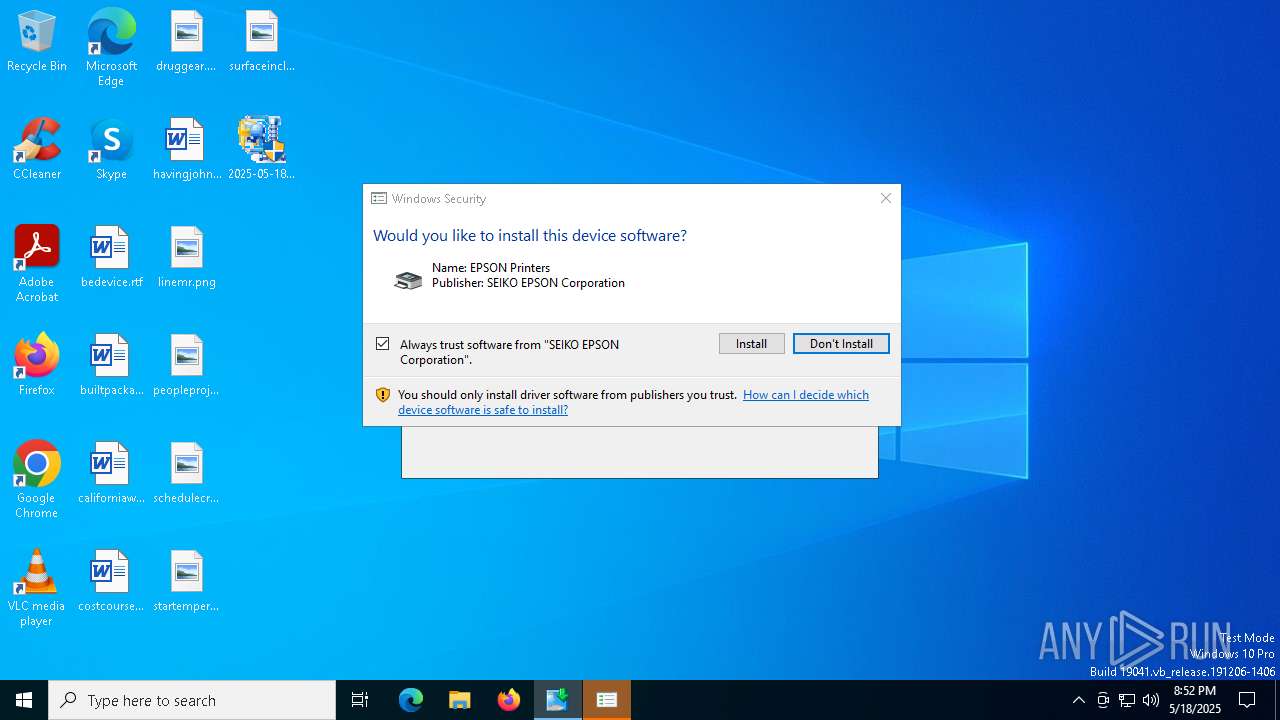Close the Windows Security dialog
Screen dimensions: 1280x720
tap(885, 198)
